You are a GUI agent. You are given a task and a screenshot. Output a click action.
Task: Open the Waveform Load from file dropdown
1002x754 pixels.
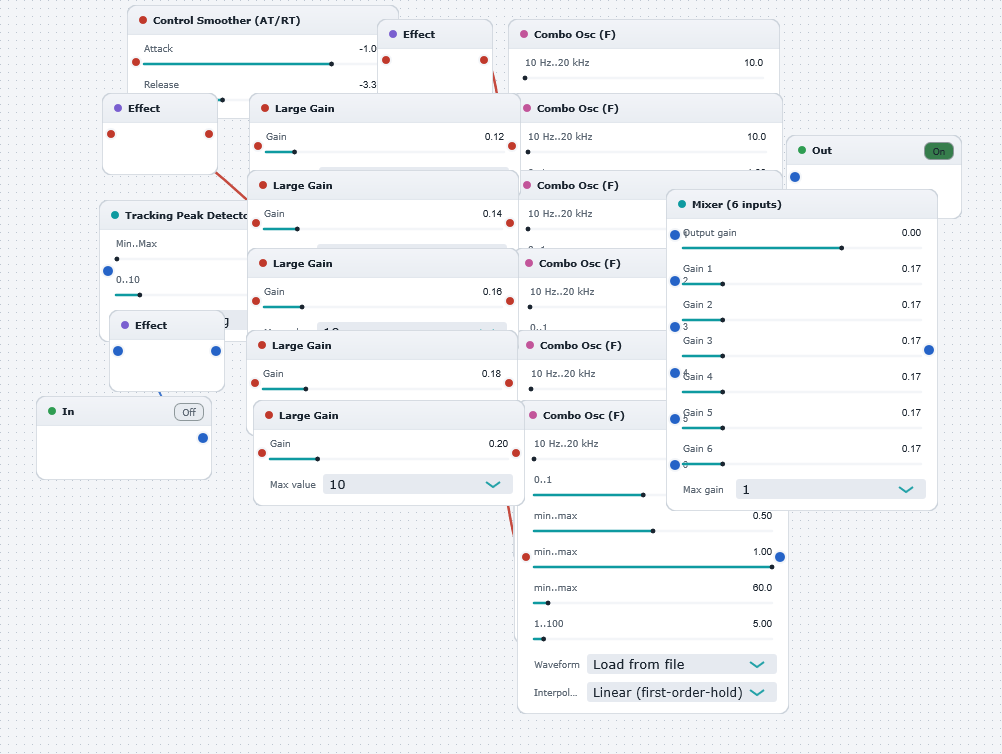tap(682, 665)
